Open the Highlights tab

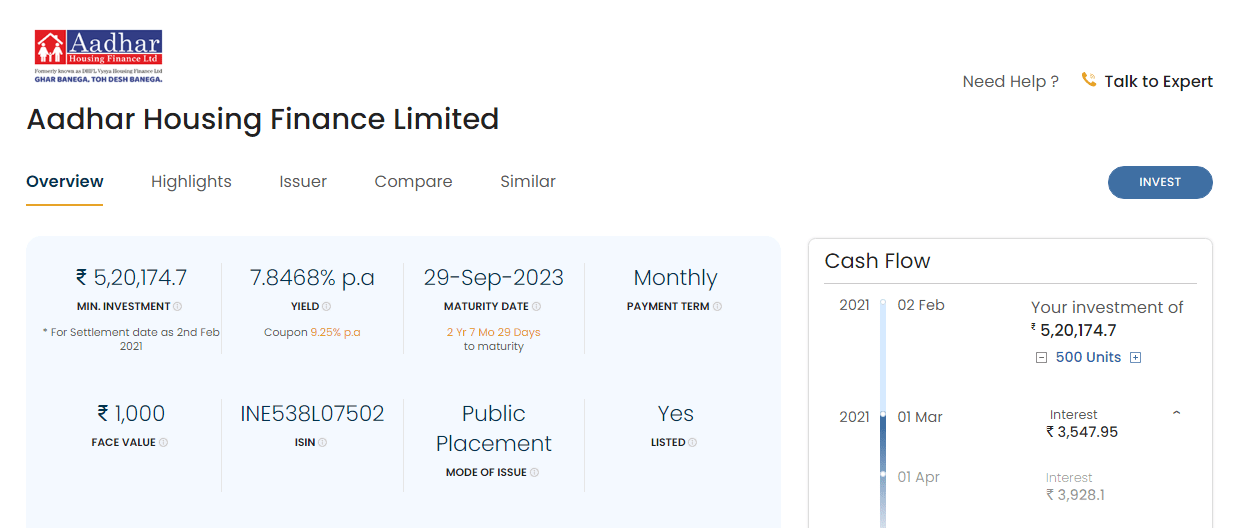(x=191, y=181)
